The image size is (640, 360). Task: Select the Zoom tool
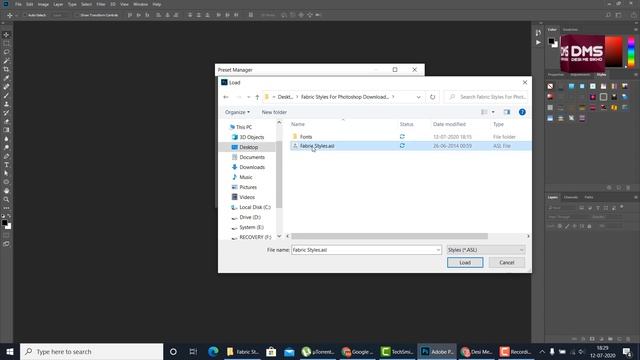(x=6, y=200)
